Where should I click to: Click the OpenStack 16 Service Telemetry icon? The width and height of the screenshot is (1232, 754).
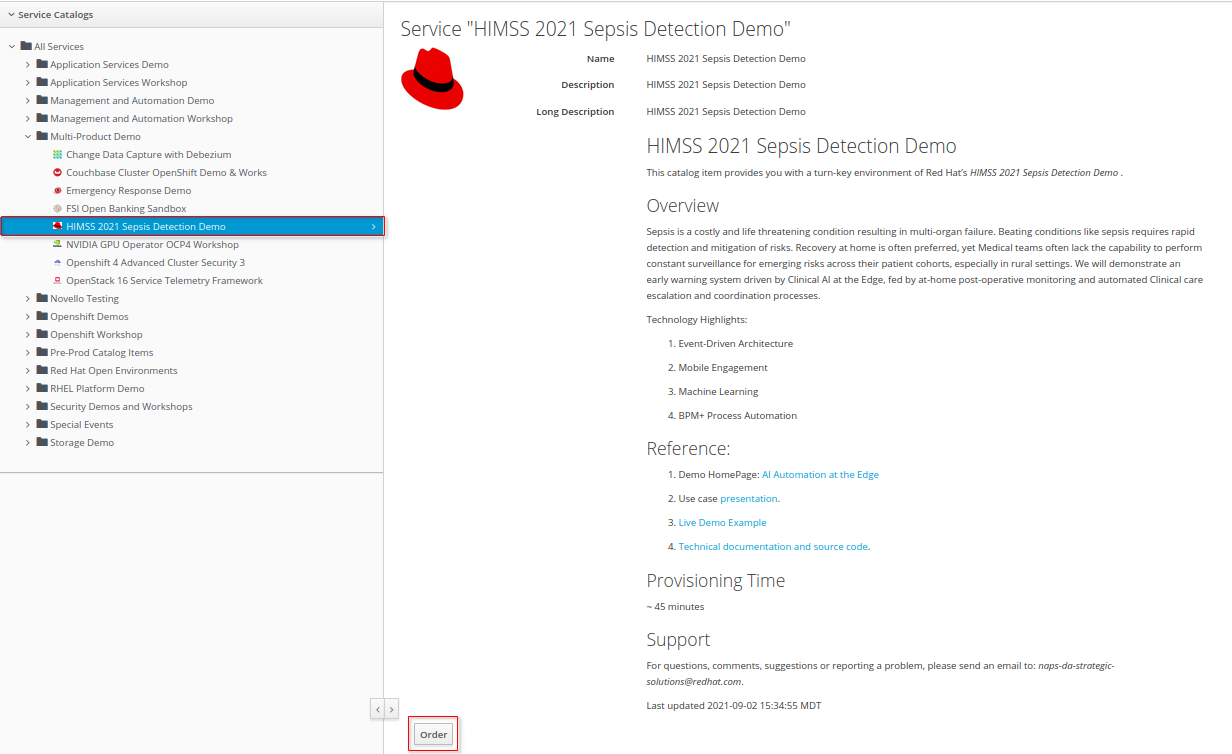click(x=58, y=281)
